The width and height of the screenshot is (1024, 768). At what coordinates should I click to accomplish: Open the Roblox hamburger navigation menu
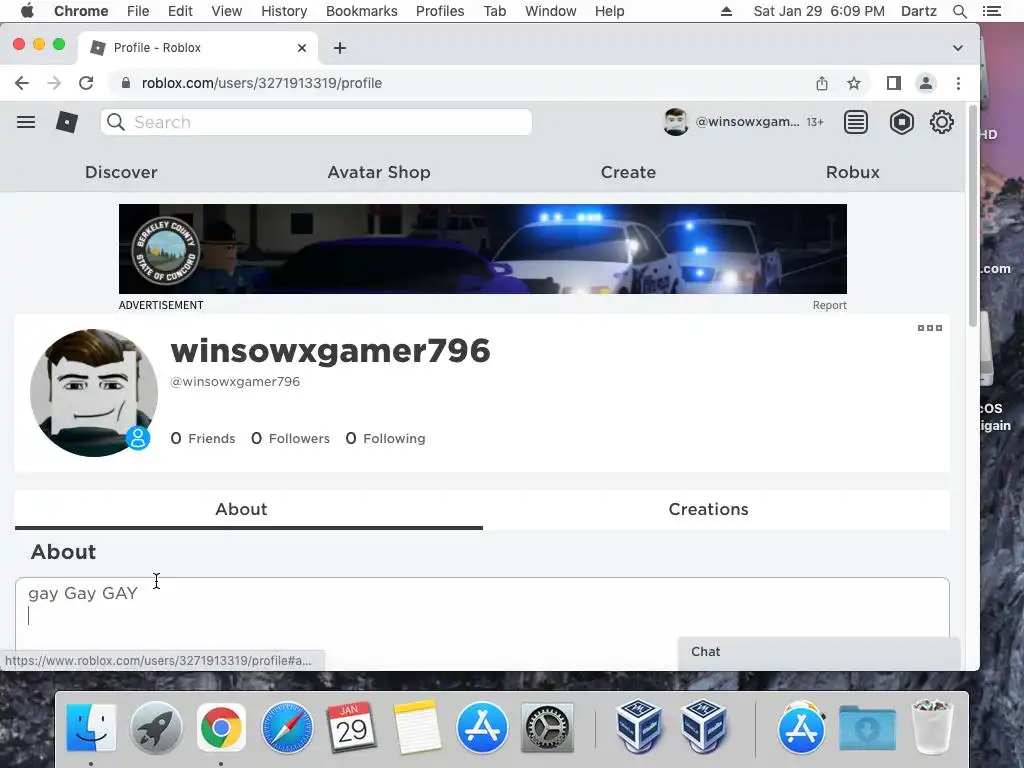[26, 122]
